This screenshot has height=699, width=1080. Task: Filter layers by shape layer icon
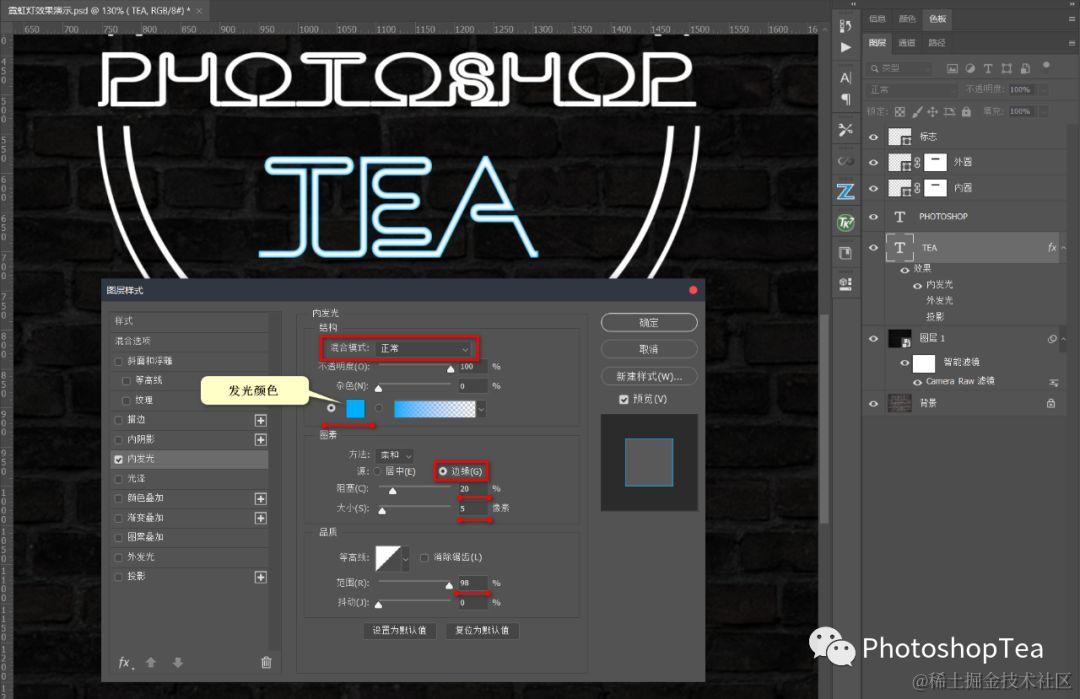click(x=1006, y=68)
